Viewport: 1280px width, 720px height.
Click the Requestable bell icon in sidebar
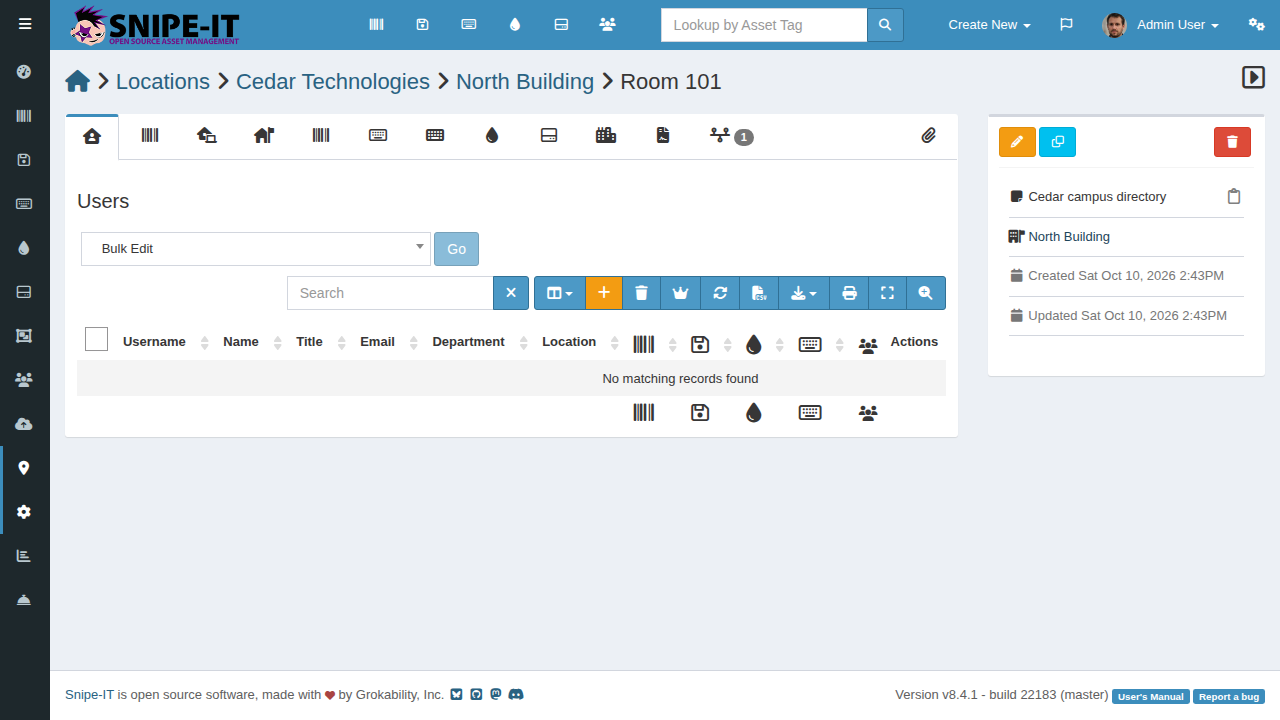coord(24,600)
